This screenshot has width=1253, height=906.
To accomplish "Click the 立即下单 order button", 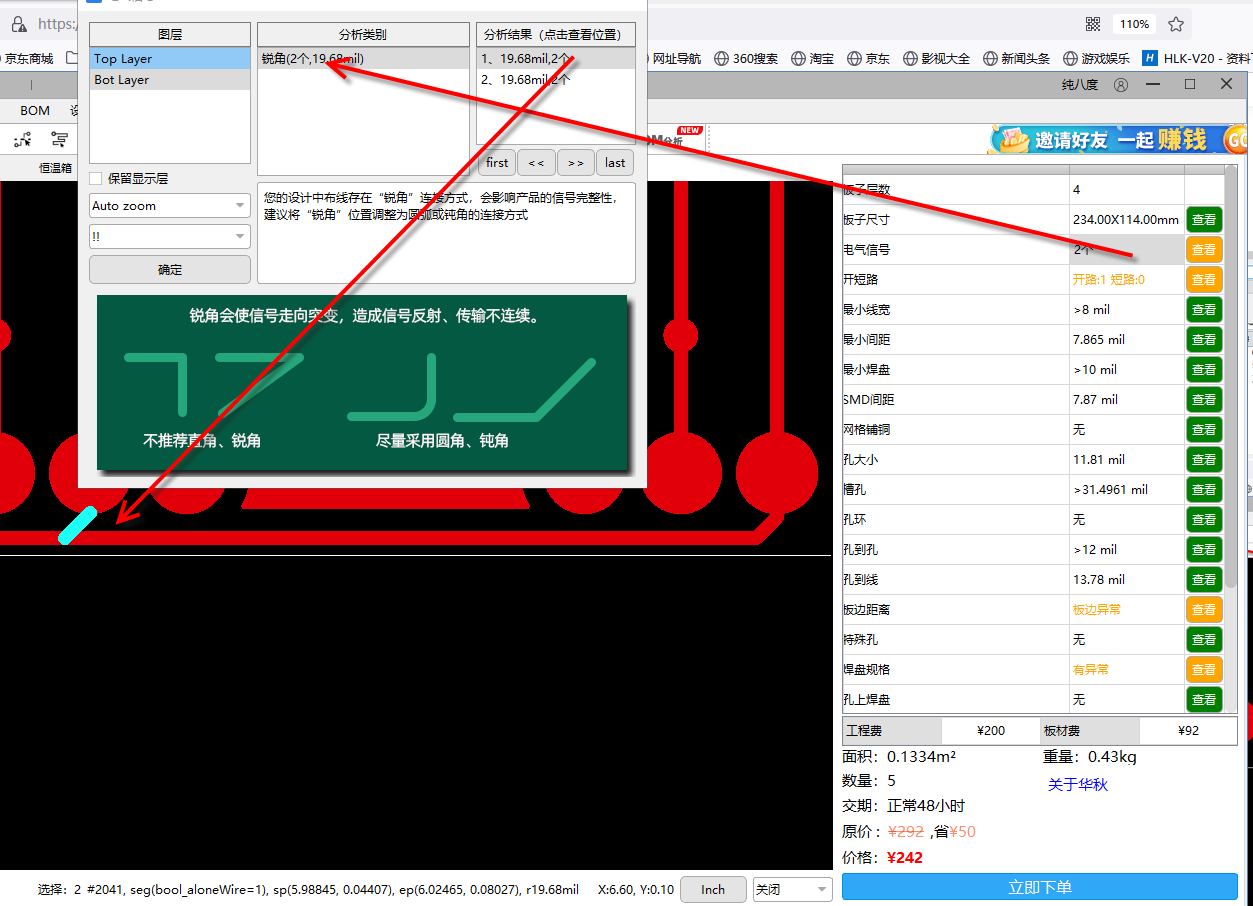I will coord(1040,887).
